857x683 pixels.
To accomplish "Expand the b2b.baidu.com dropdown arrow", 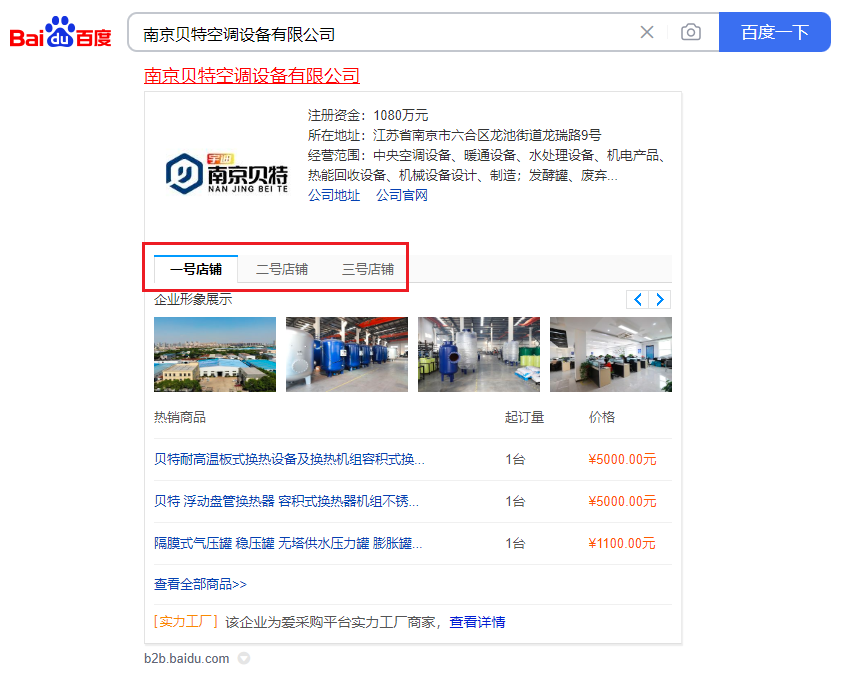I will [244, 658].
